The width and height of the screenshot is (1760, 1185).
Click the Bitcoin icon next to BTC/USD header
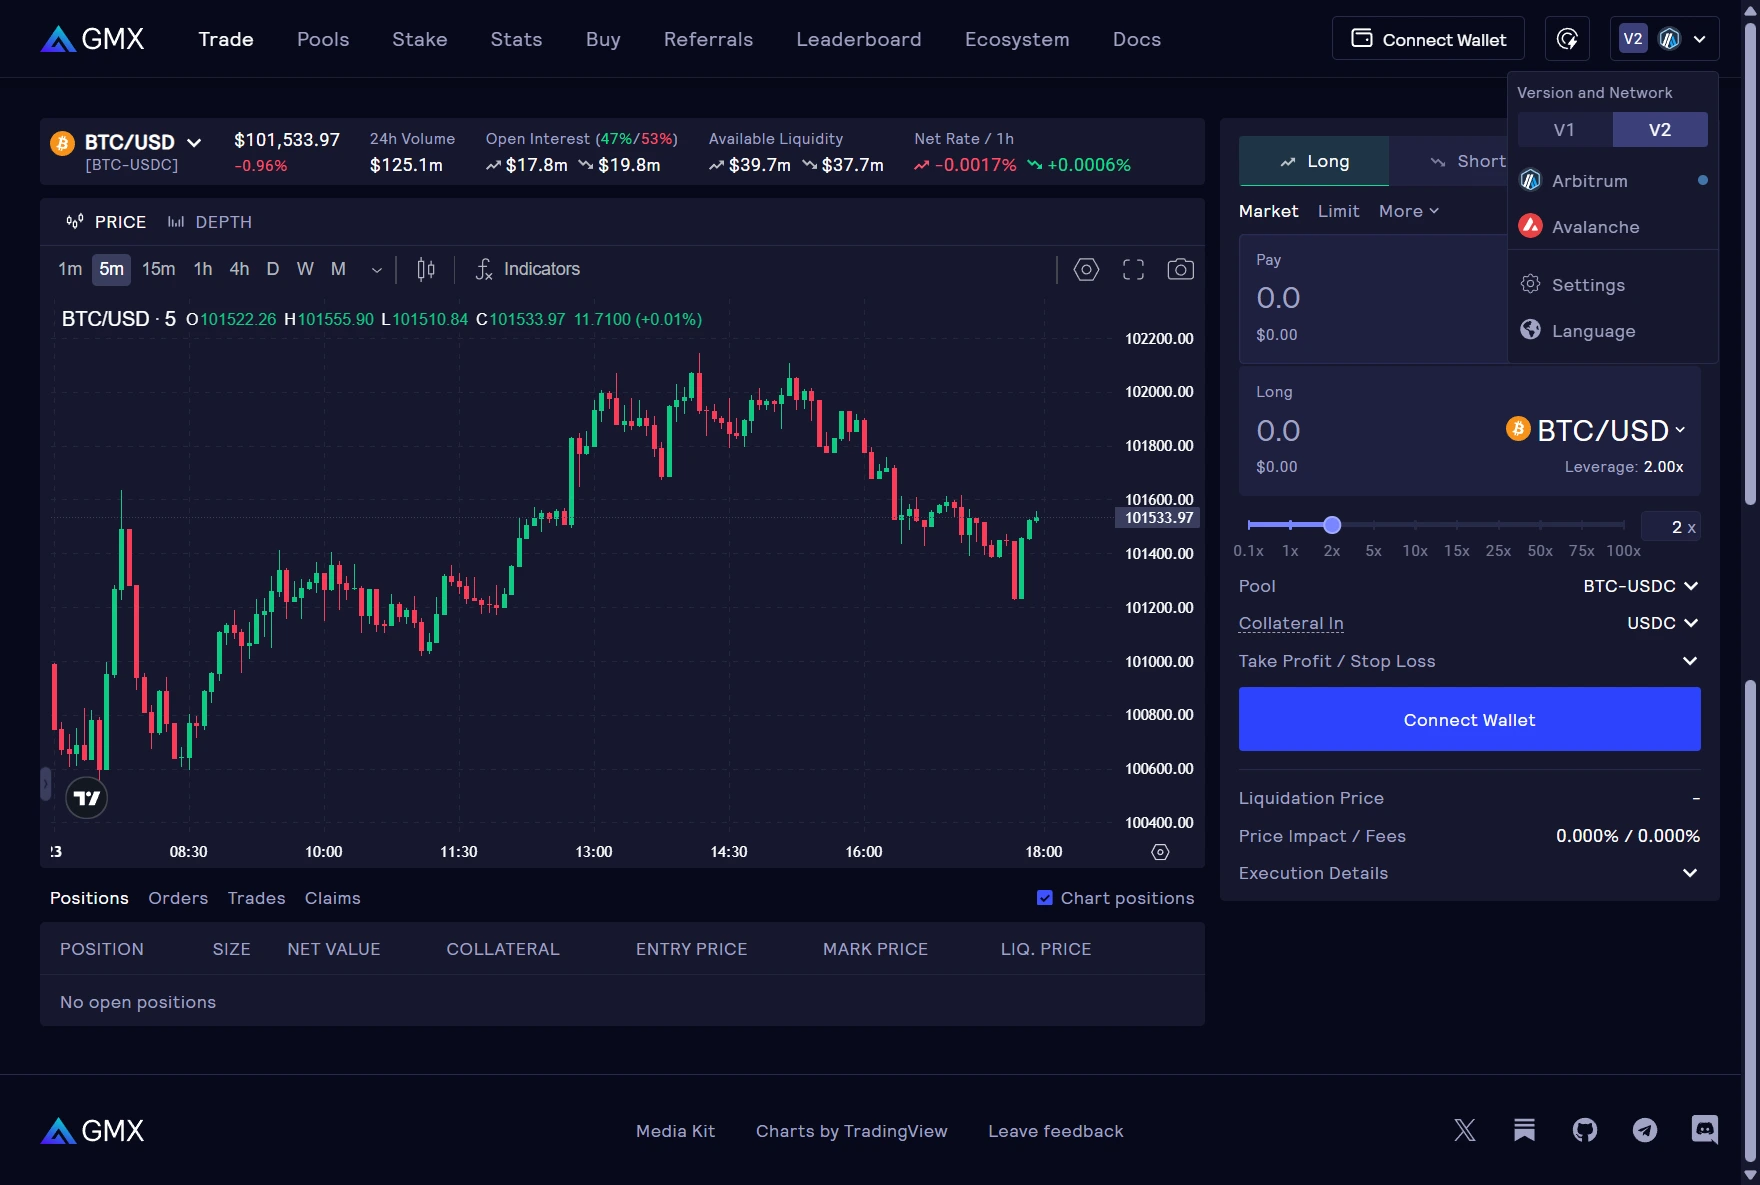[63, 143]
